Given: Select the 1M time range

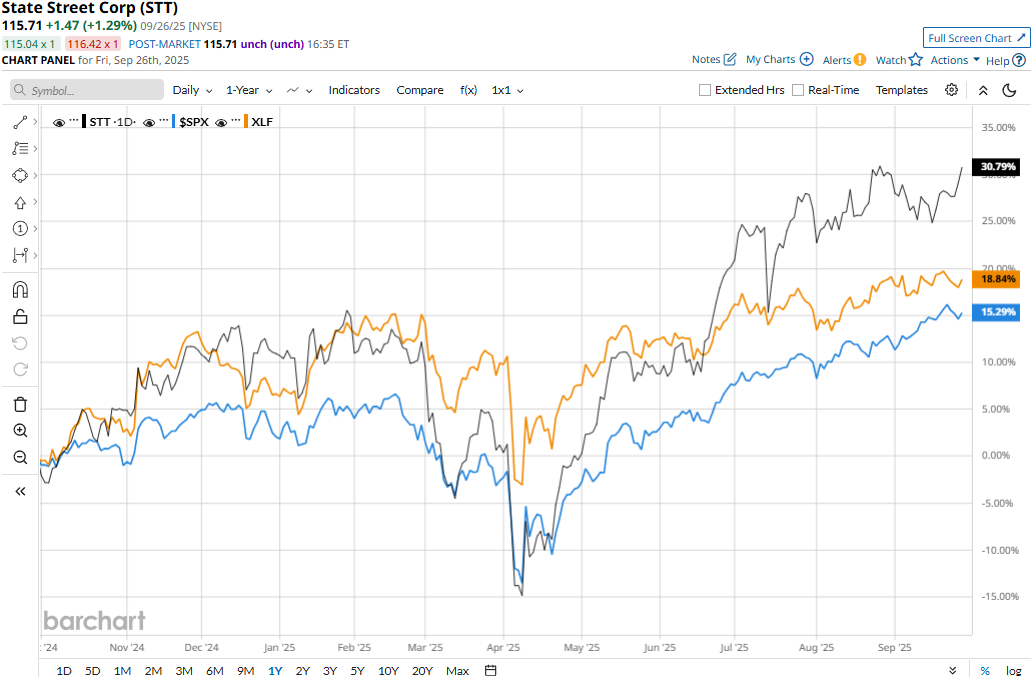Looking at the screenshot, I should pos(122,670).
